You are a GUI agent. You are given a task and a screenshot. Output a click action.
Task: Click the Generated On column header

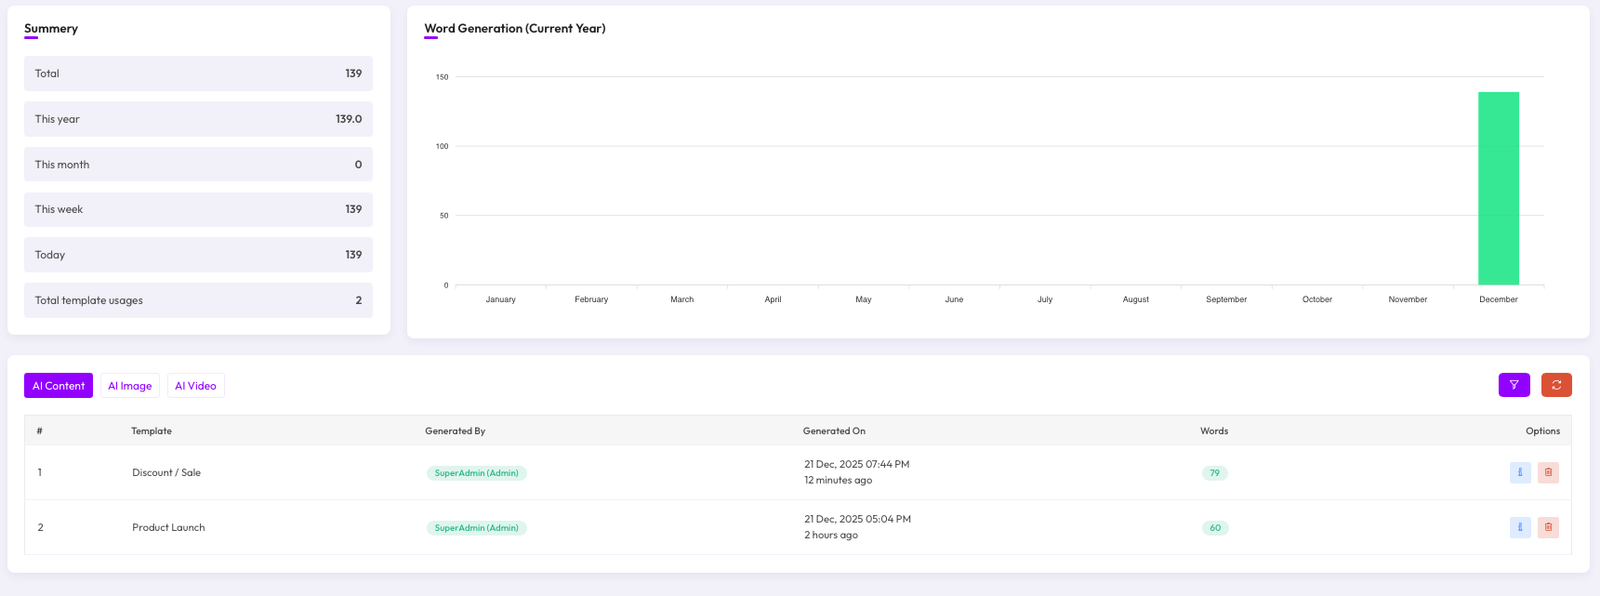(833, 431)
